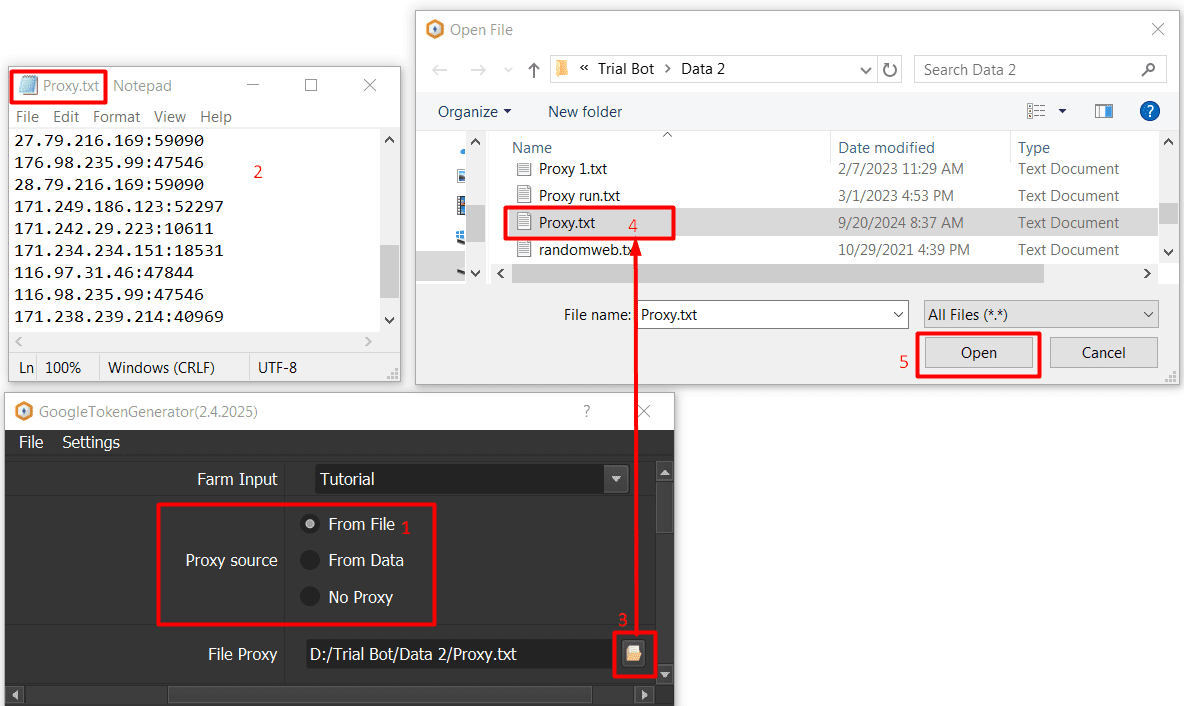Click line 27.79.216.169:59090 in Notepad
Image resolution: width=1184 pixels, height=706 pixels.
click(109, 140)
